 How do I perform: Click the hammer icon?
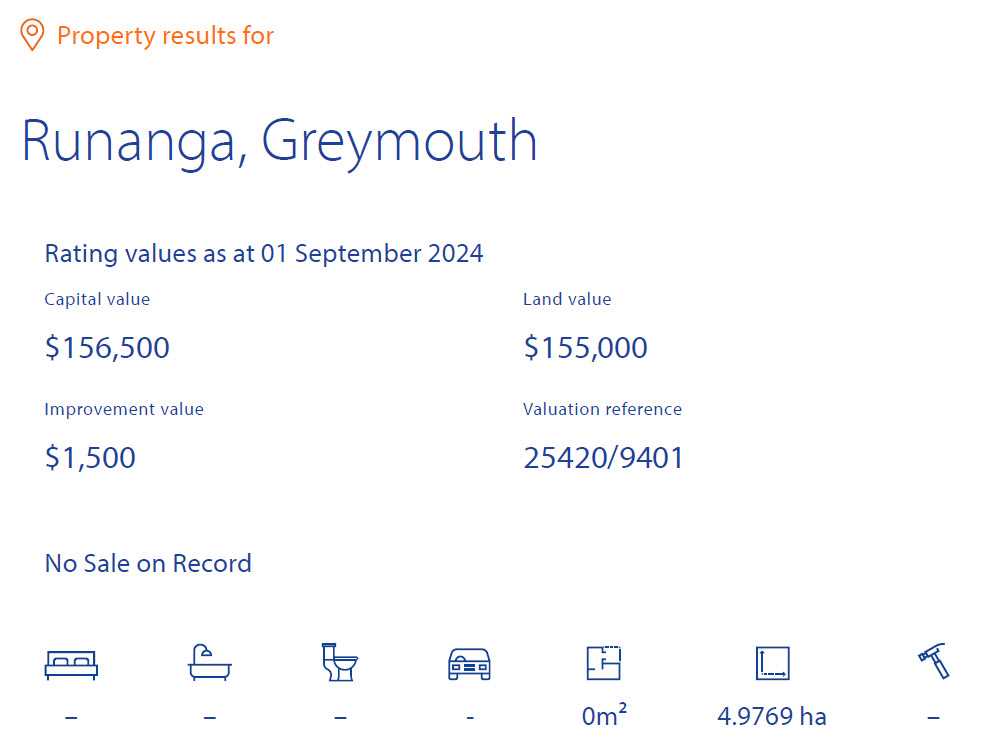933,662
